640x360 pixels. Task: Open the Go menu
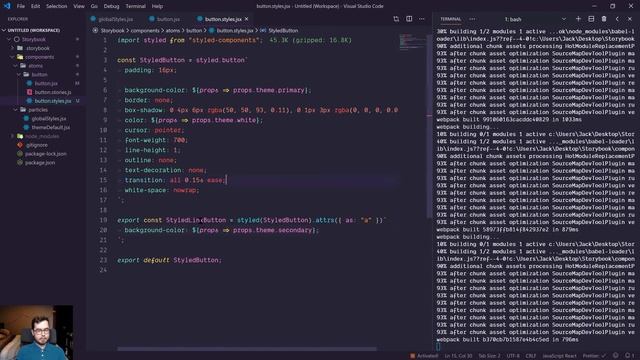pos(94,6)
